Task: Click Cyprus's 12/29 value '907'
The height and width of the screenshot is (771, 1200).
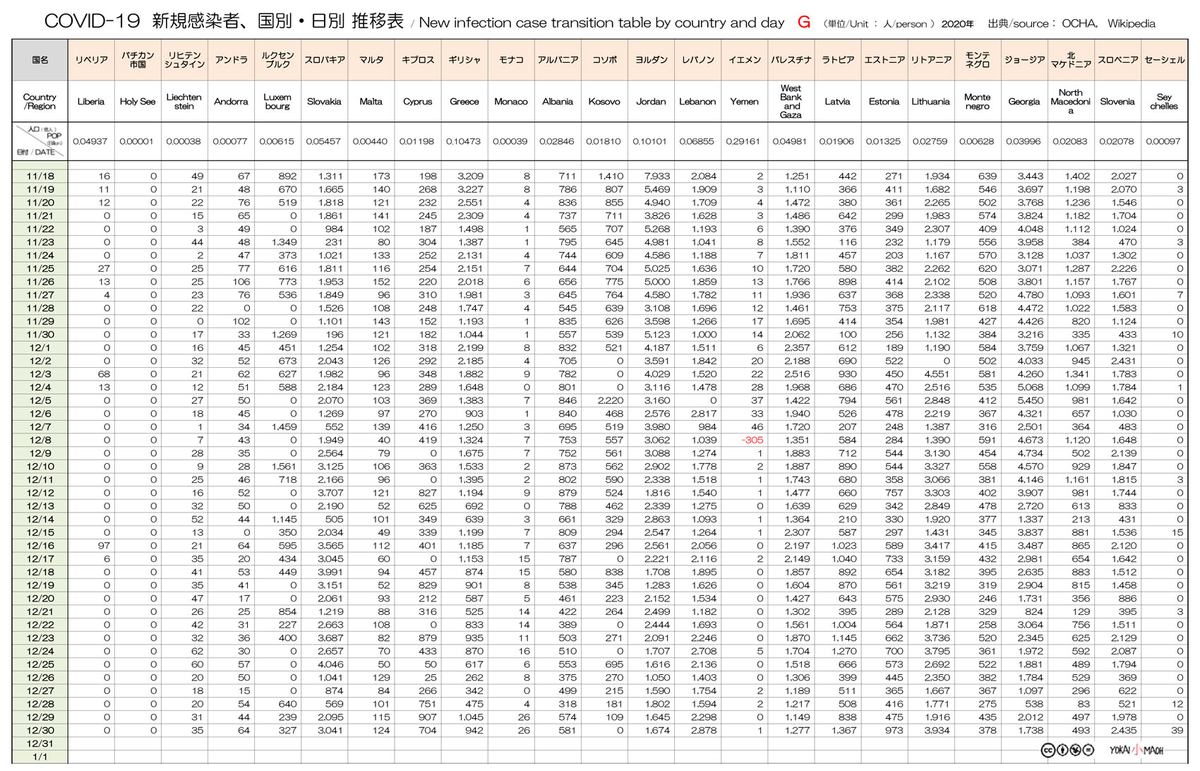Action: [427, 717]
